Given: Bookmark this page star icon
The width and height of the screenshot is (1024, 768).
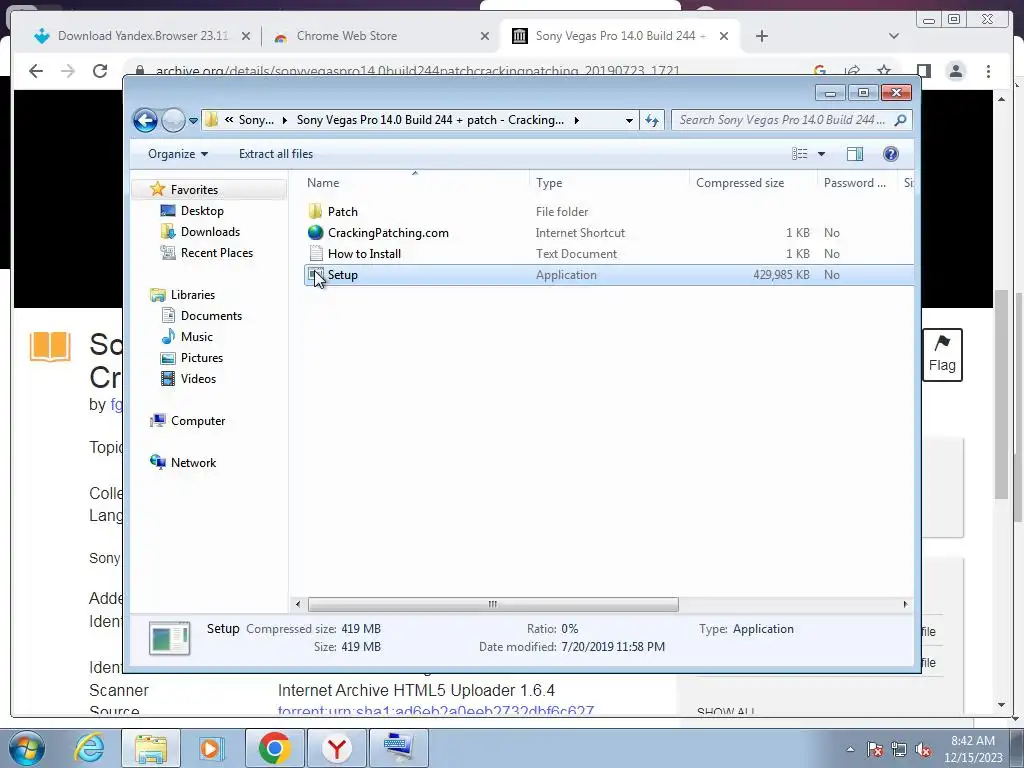Looking at the screenshot, I should tap(884, 71).
